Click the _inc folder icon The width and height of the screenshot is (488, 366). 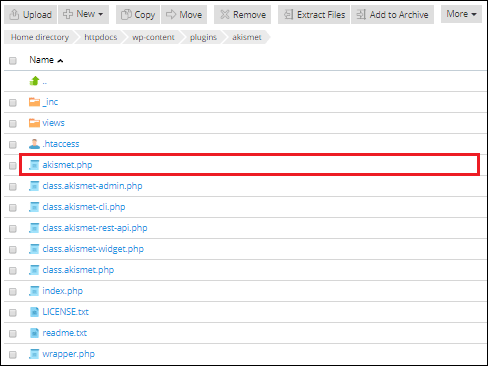pyautogui.click(x=34, y=102)
